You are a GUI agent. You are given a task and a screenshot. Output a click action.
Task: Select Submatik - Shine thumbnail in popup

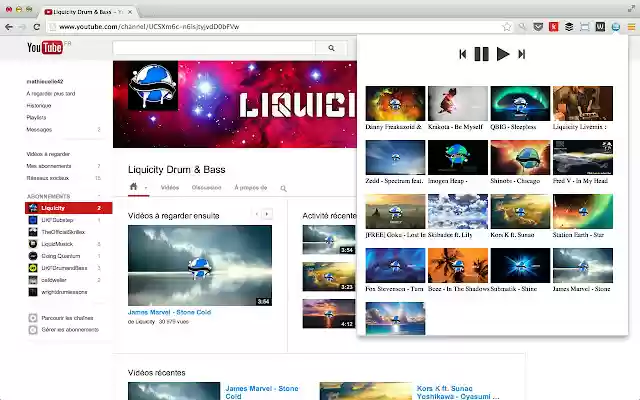[520, 265]
